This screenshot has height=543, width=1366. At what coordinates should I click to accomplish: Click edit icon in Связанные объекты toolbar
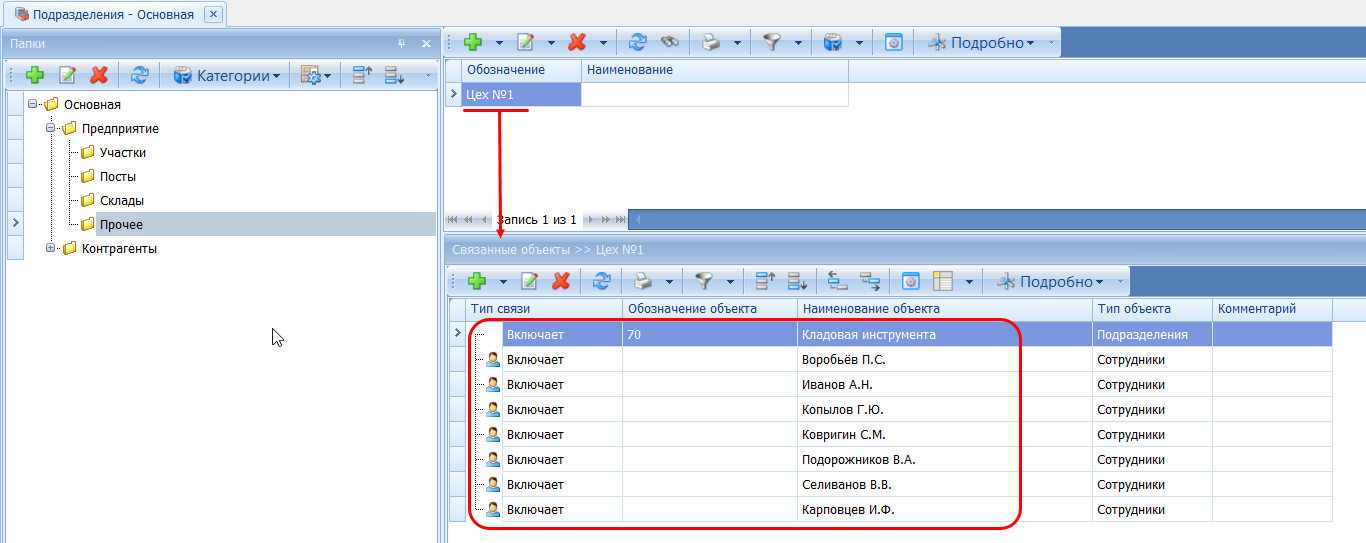[x=530, y=281]
